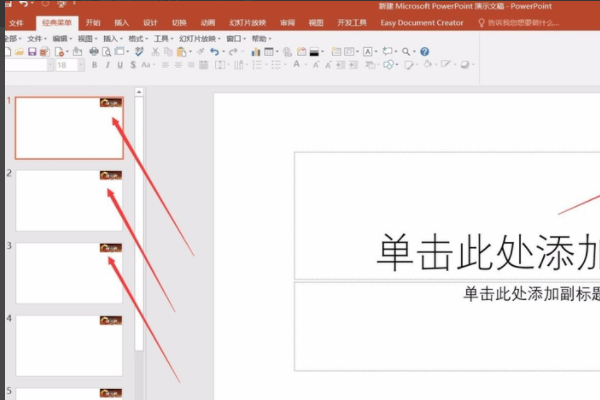Click the main title placeholder text
Image resolution: width=600 pixels, height=400 pixels.
(488, 253)
